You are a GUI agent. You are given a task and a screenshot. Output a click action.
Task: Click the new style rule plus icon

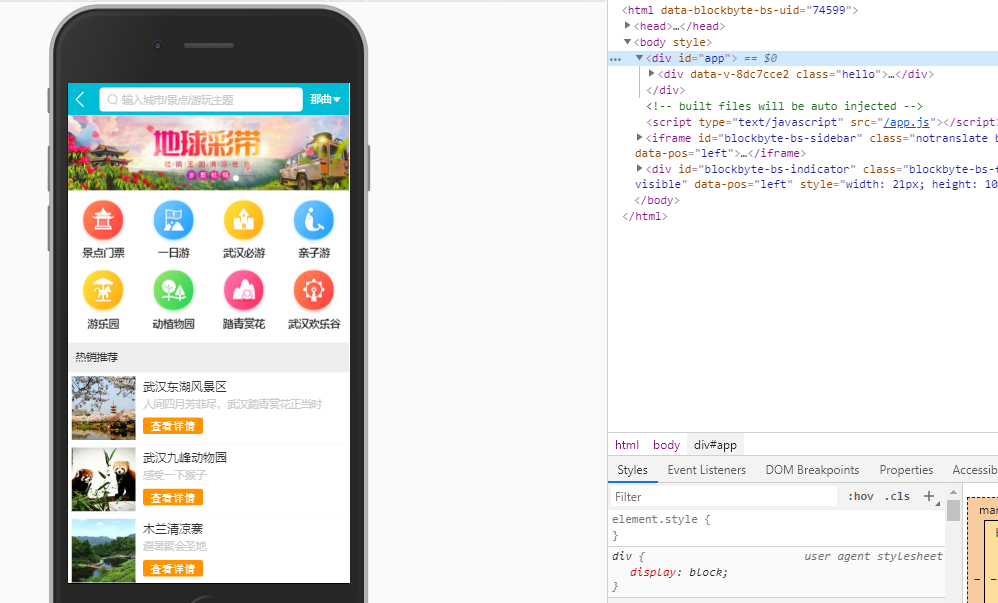tap(929, 496)
